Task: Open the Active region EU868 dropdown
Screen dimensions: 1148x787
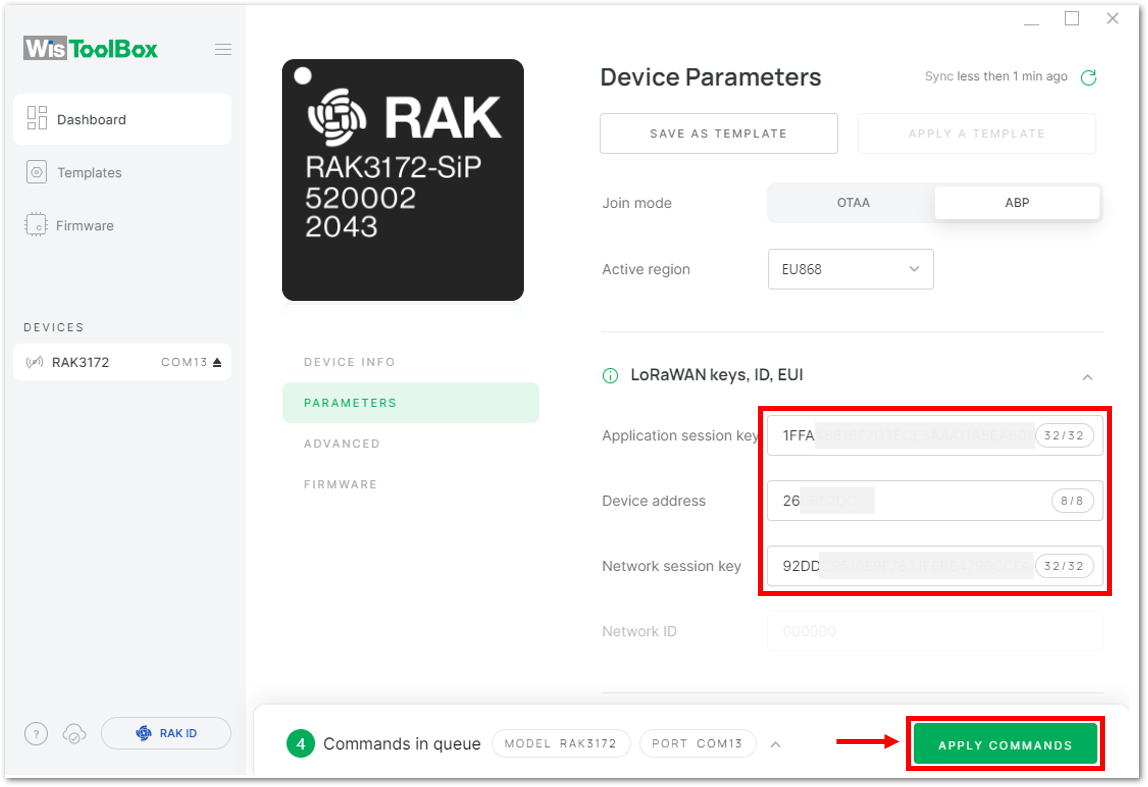Action: [x=851, y=269]
